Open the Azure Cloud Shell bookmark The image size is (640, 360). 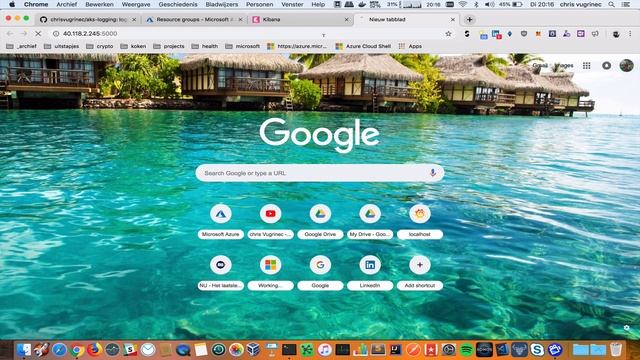coord(363,46)
